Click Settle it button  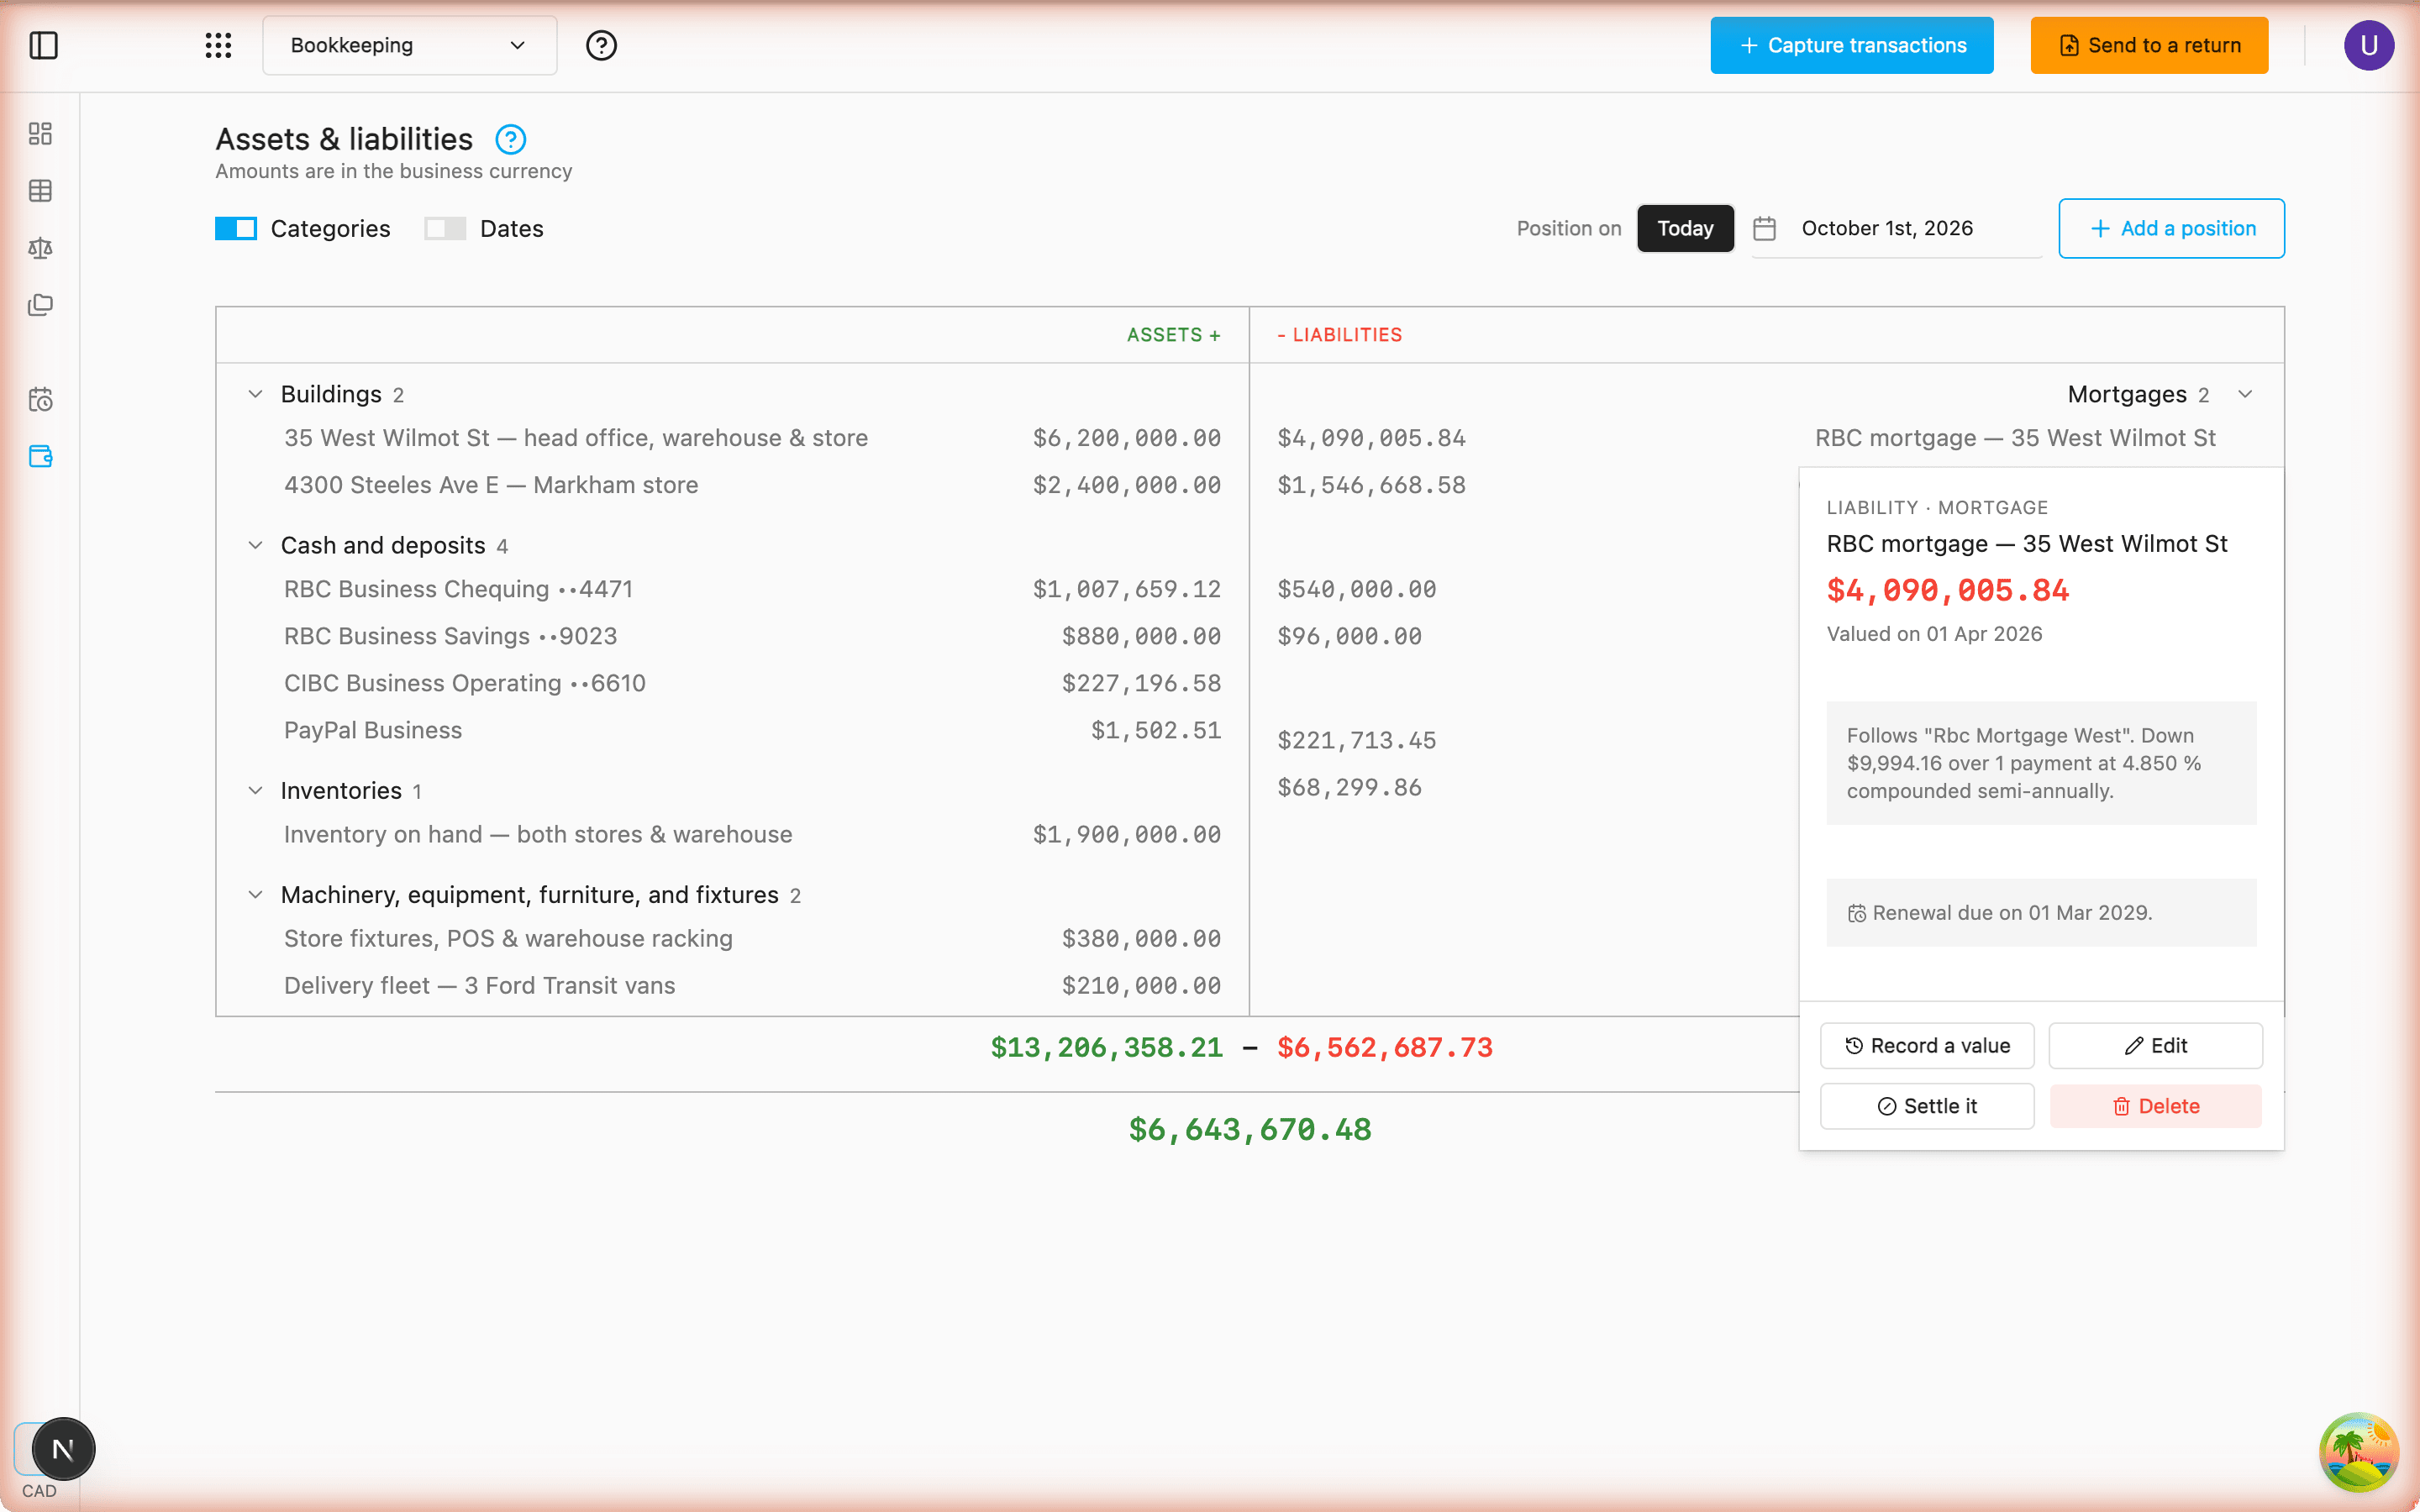[x=1927, y=1107]
